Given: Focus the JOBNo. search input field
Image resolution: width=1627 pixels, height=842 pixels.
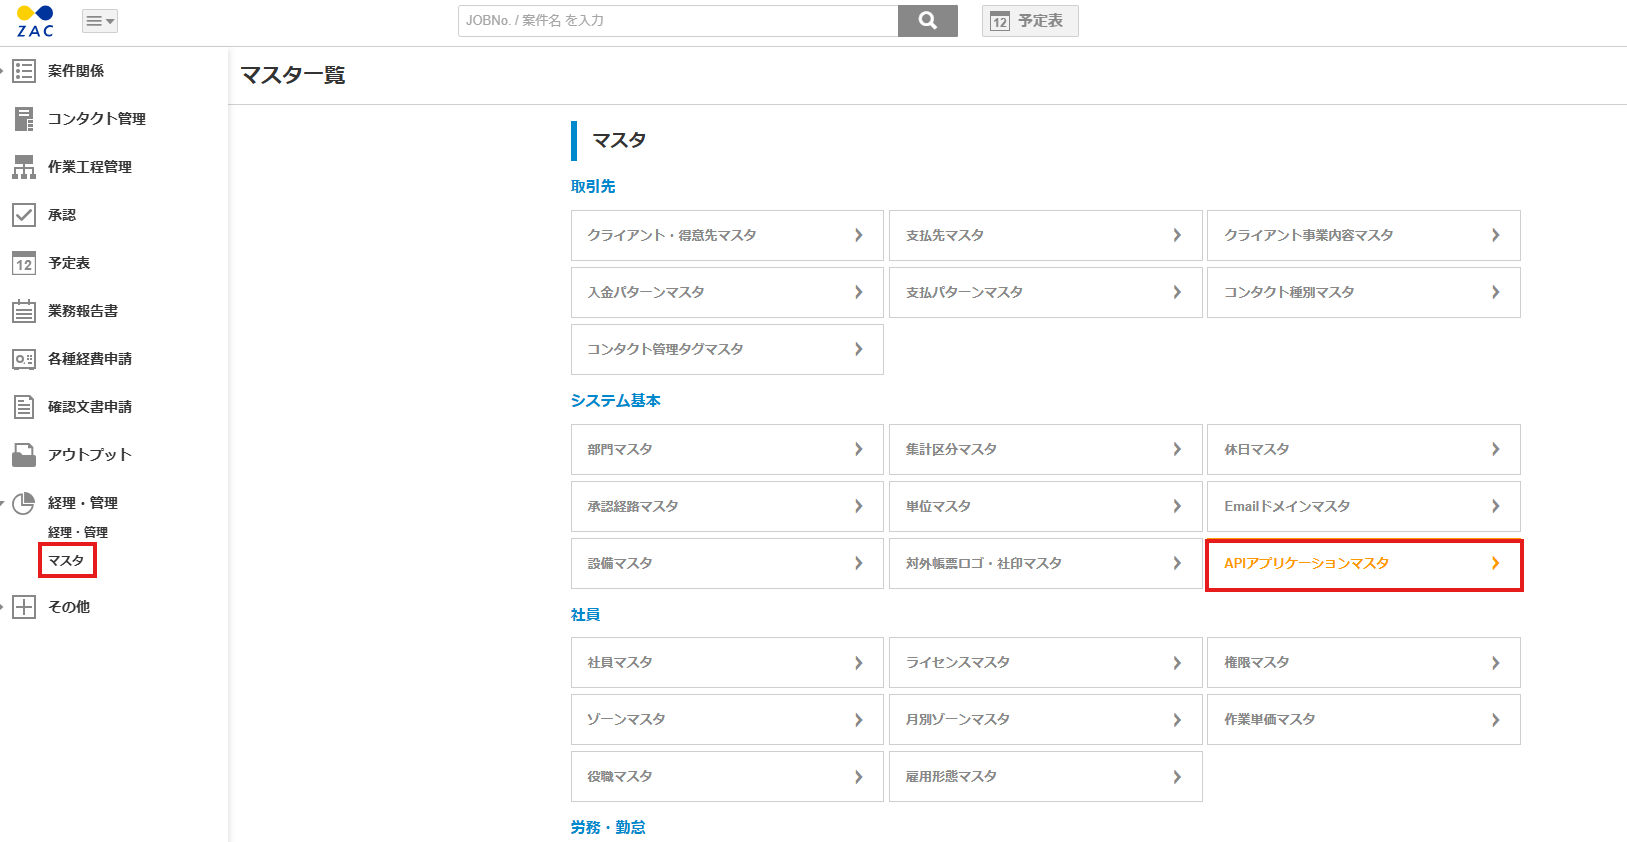Looking at the screenshot, I should pyautogui.click(x=678, y=21).
